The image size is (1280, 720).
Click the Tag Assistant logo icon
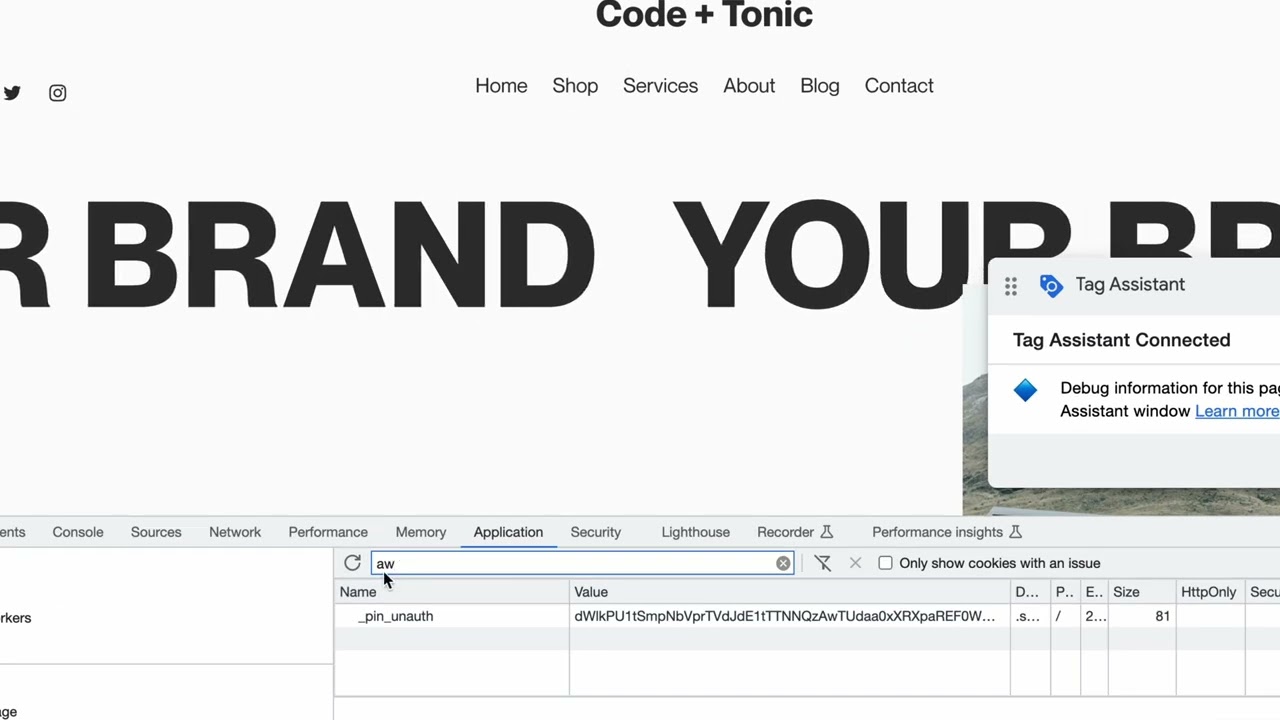click(1051, 286)
